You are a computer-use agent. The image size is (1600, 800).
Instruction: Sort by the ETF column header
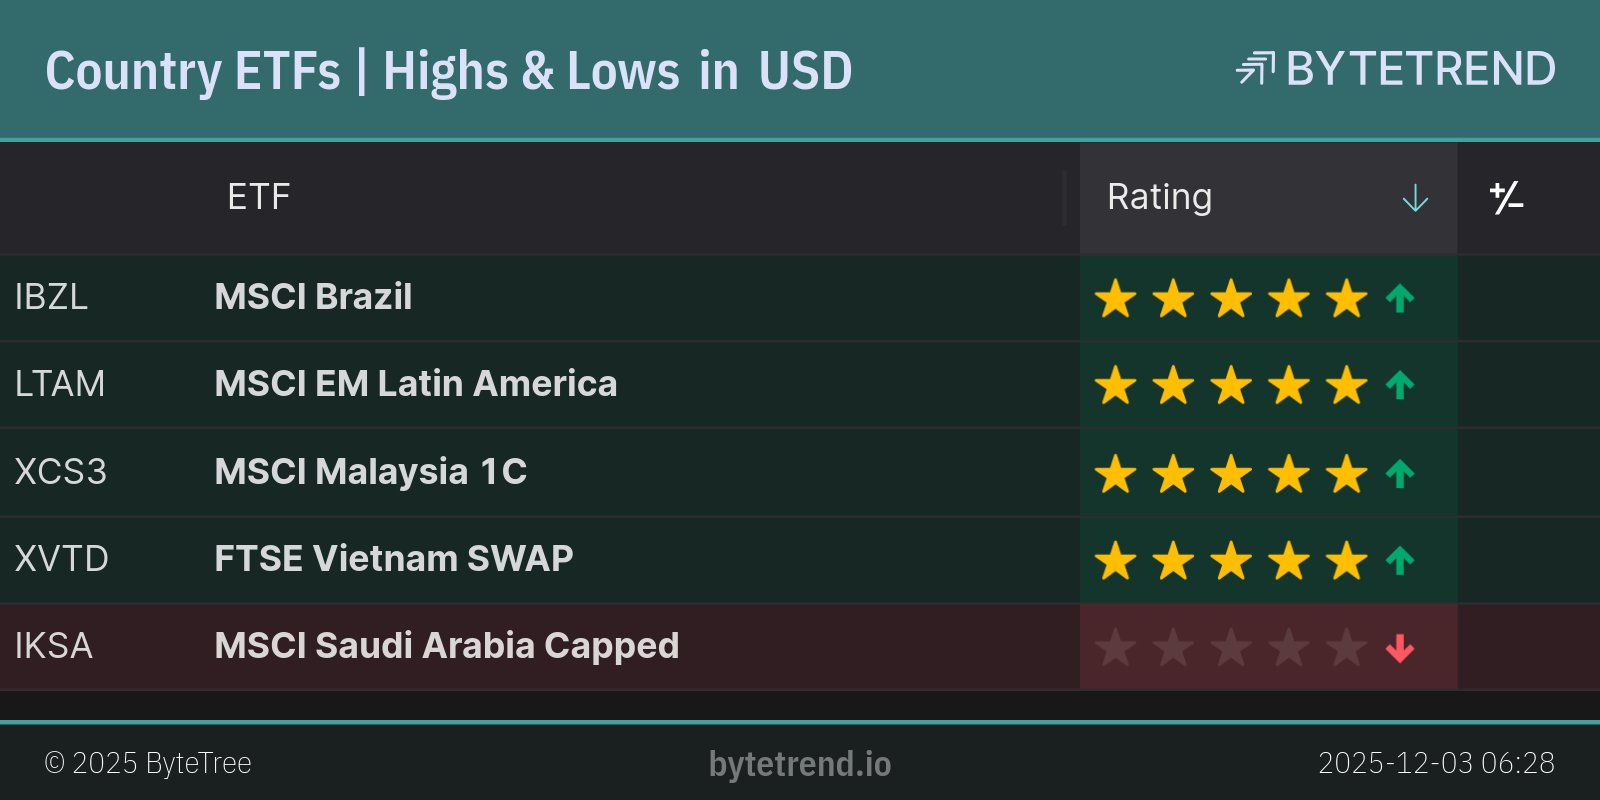coord(258,197)
